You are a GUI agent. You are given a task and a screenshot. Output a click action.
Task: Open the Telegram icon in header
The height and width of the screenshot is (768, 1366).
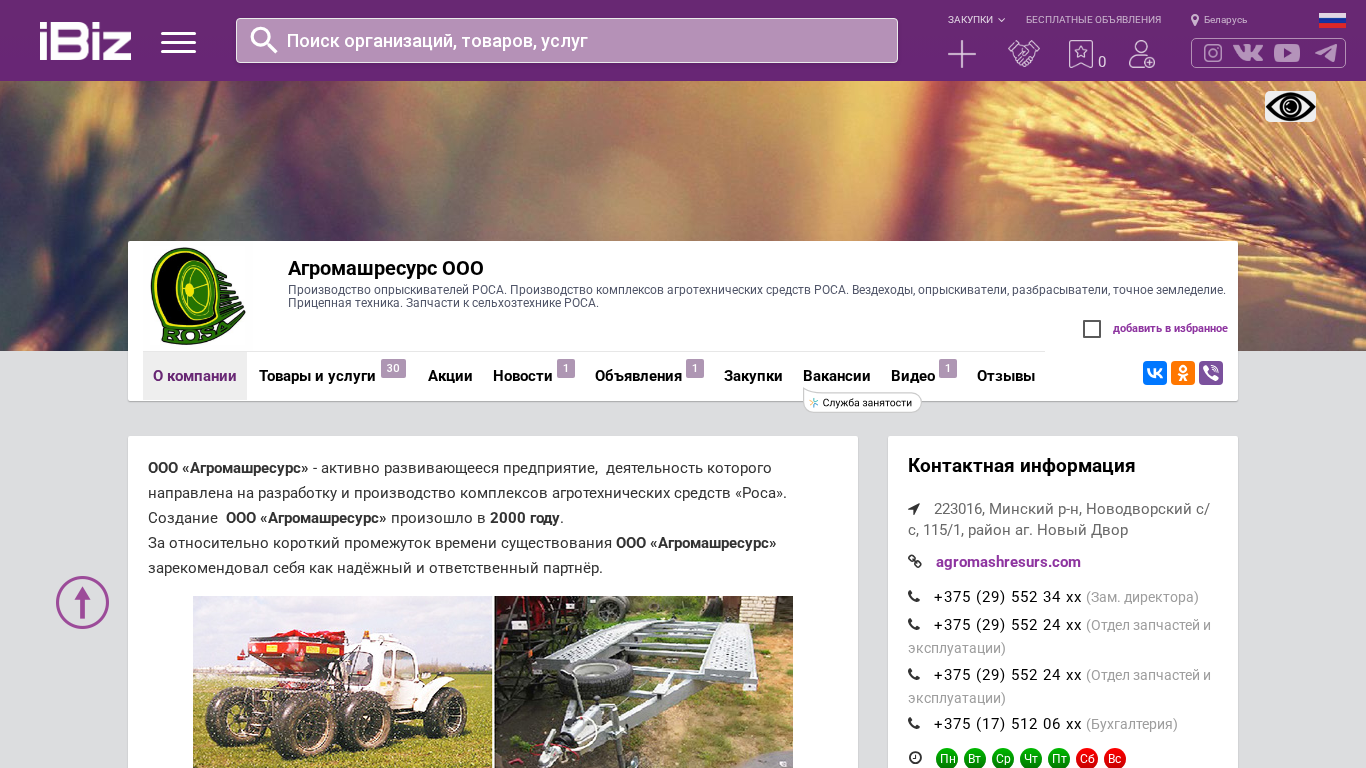(1326, 53)
